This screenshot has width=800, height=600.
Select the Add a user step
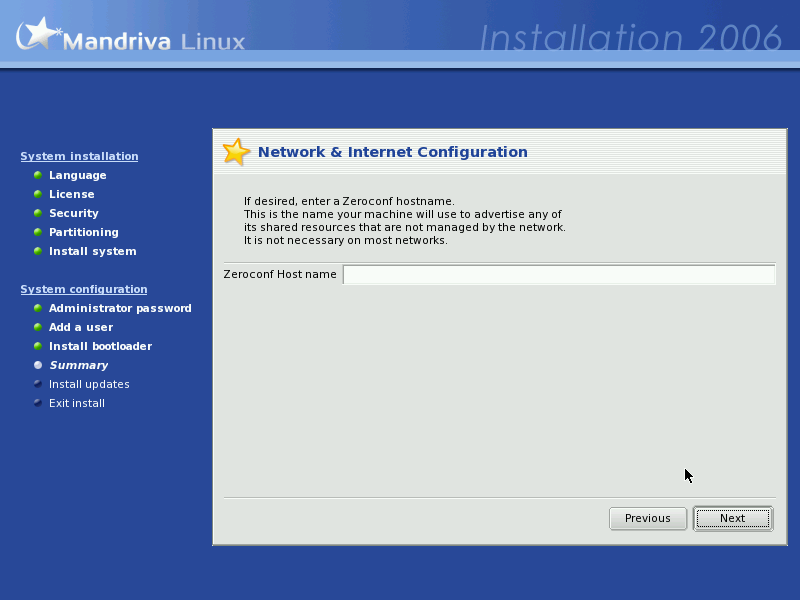coord(81,327)
